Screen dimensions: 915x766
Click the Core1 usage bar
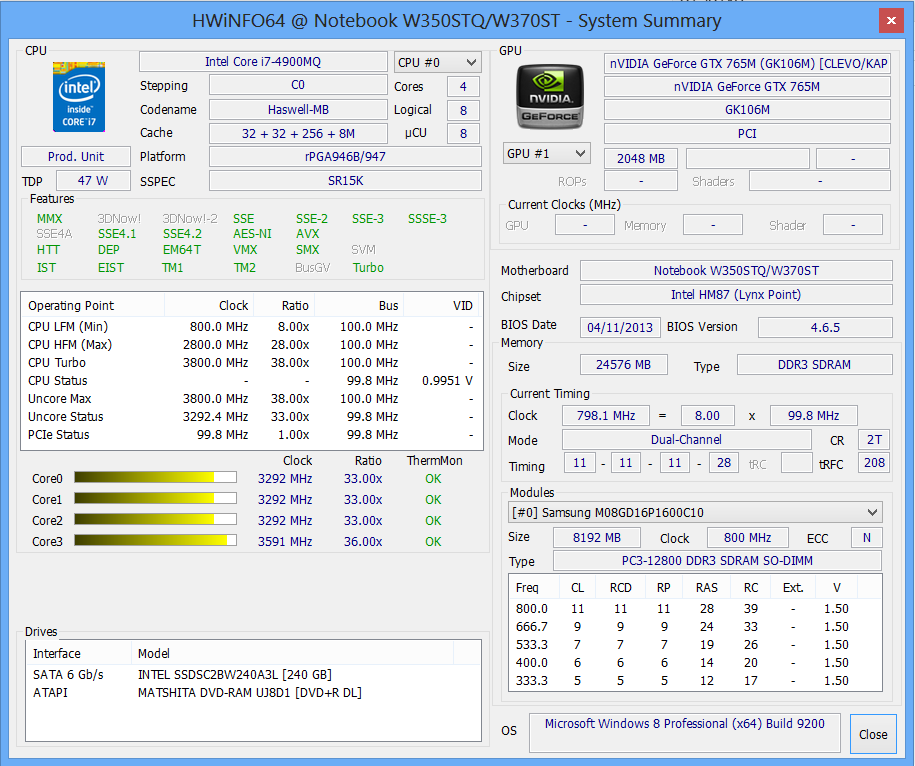tap(155, 499)
